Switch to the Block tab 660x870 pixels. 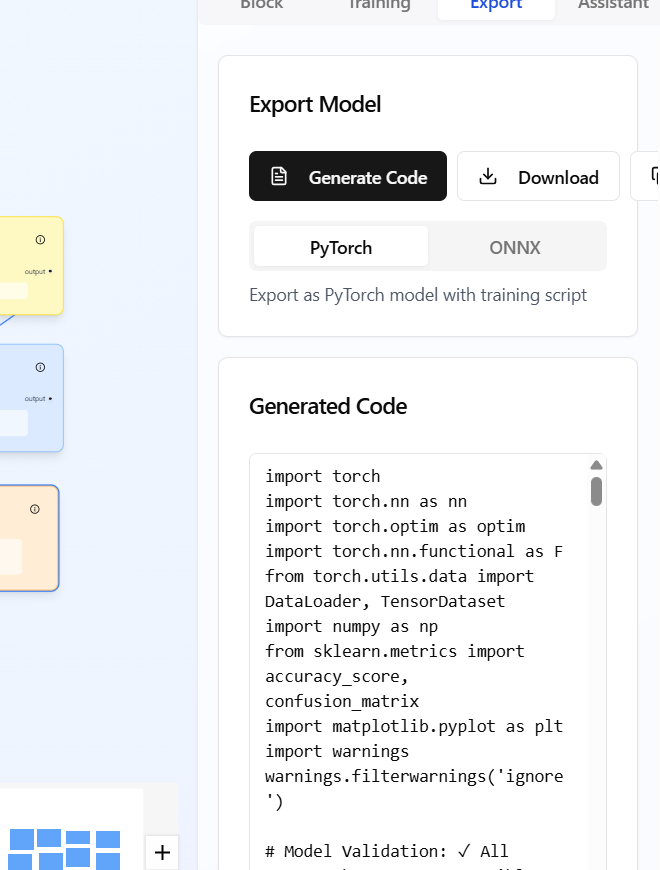(261, 5)
